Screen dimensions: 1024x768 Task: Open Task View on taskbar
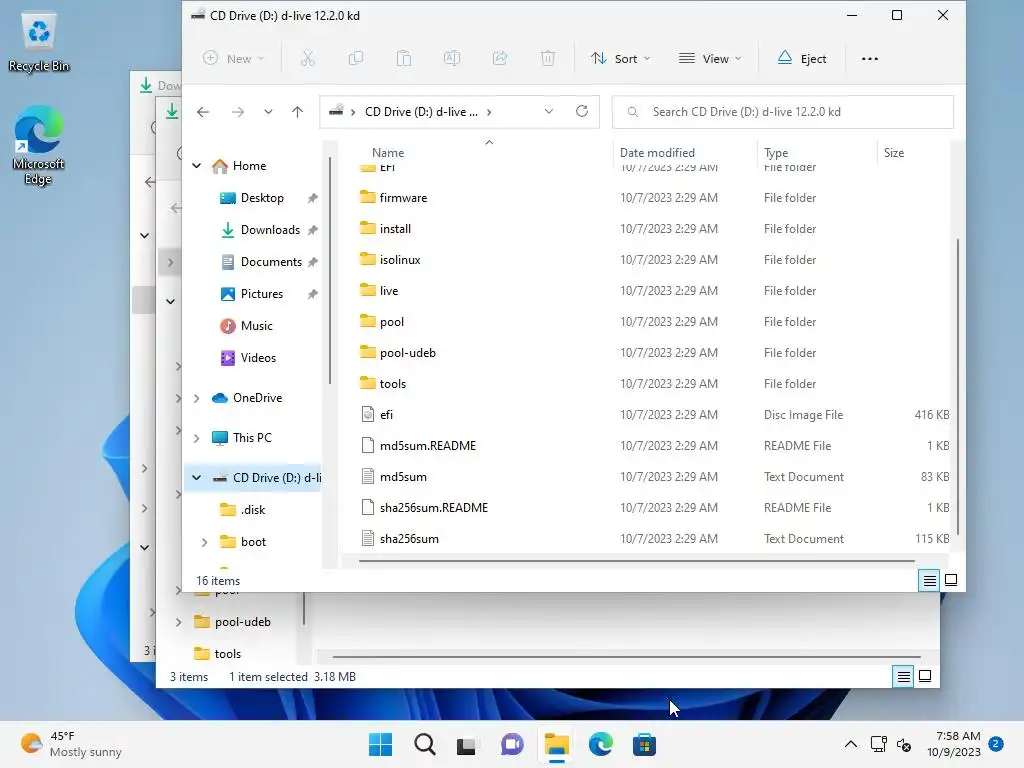[468, 744]
